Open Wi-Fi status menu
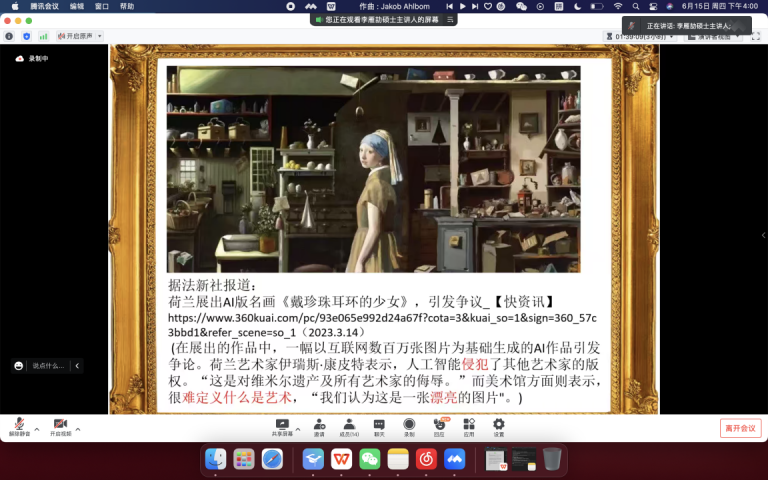This screenshot has width=768, height=480. (618, 6)
